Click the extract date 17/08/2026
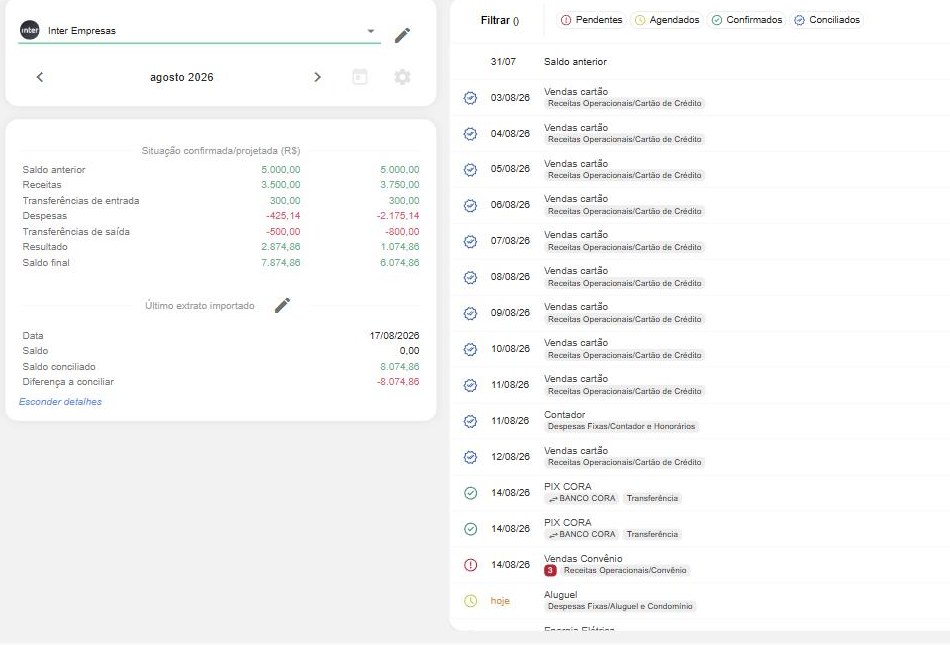950x645 pixels. (x=394, y=336)
